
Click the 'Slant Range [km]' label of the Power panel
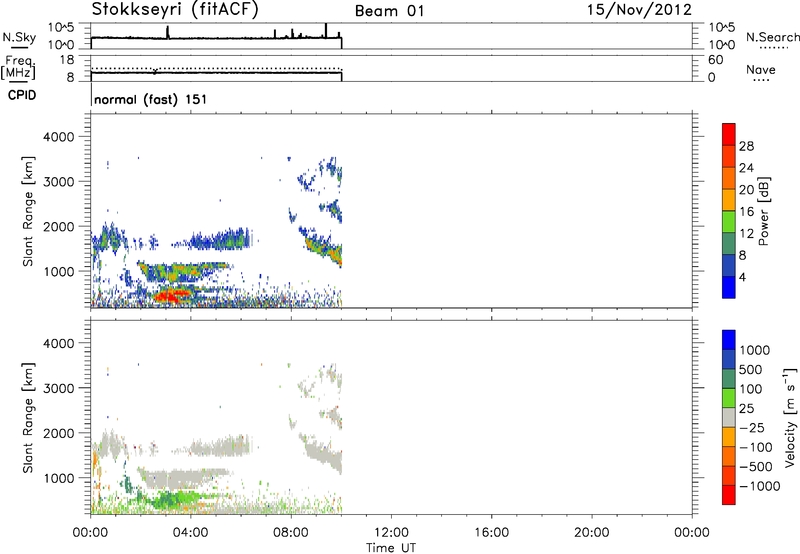pos(28,211)
